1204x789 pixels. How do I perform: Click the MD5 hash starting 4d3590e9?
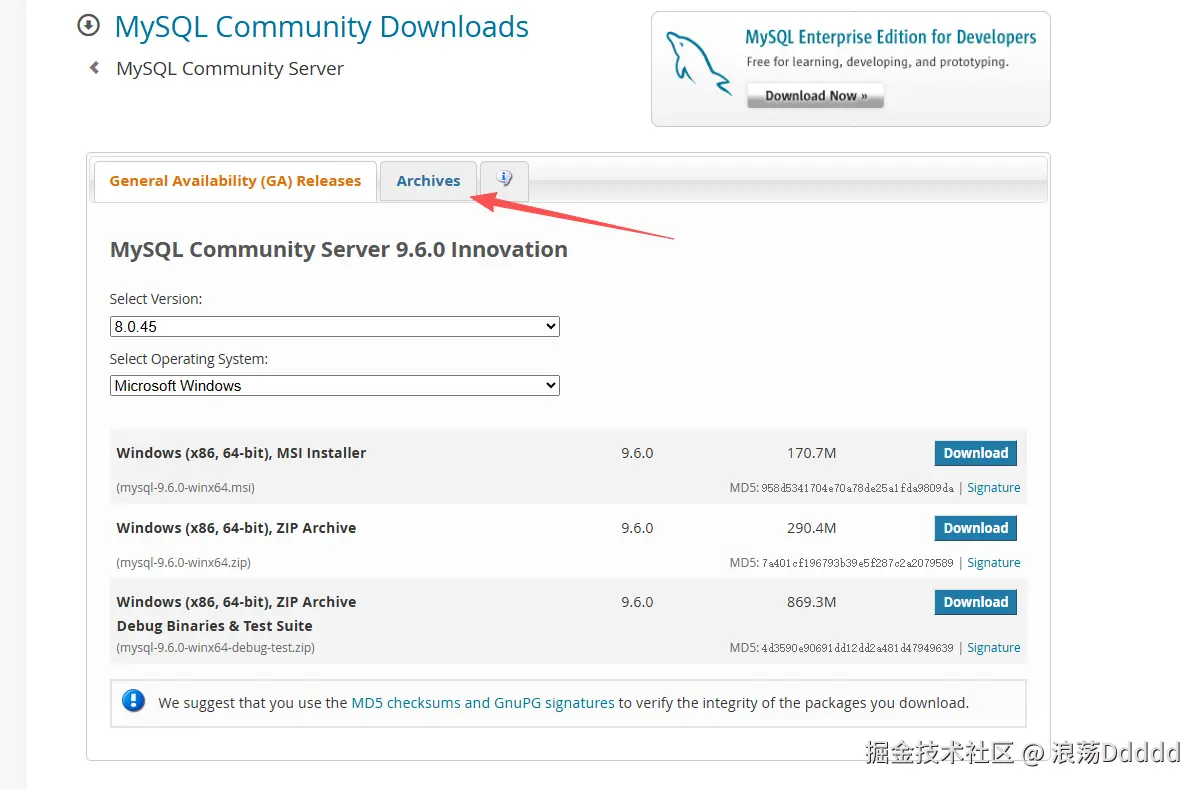click(857, 648)
